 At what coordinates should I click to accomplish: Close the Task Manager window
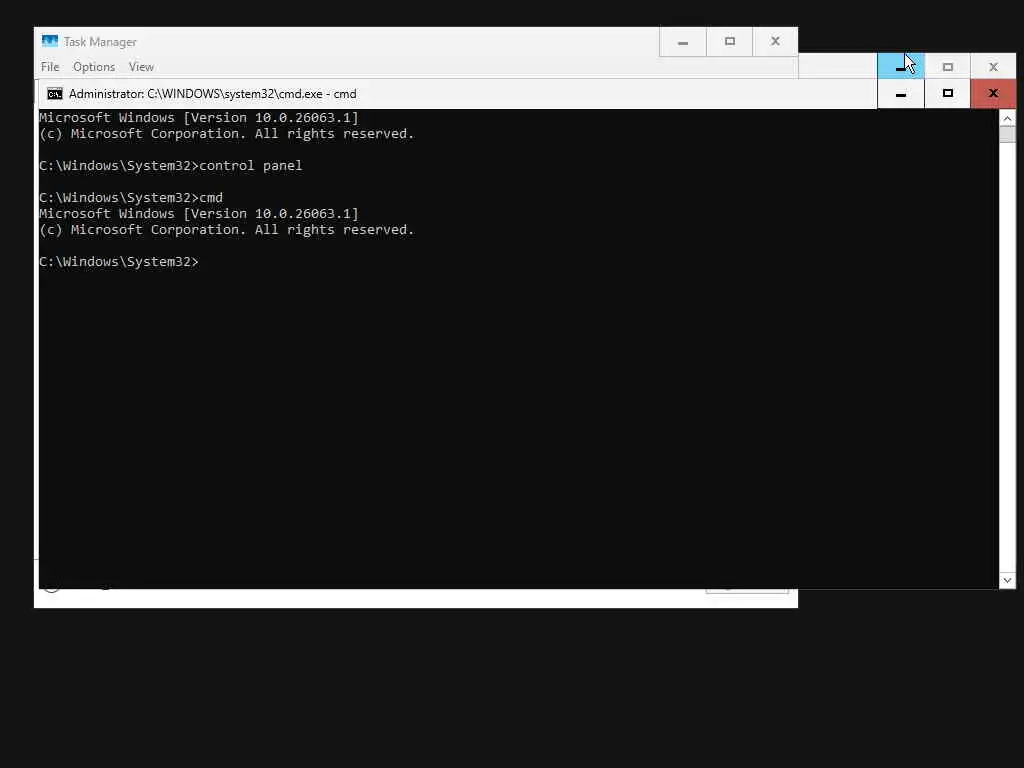click(775, 42)
